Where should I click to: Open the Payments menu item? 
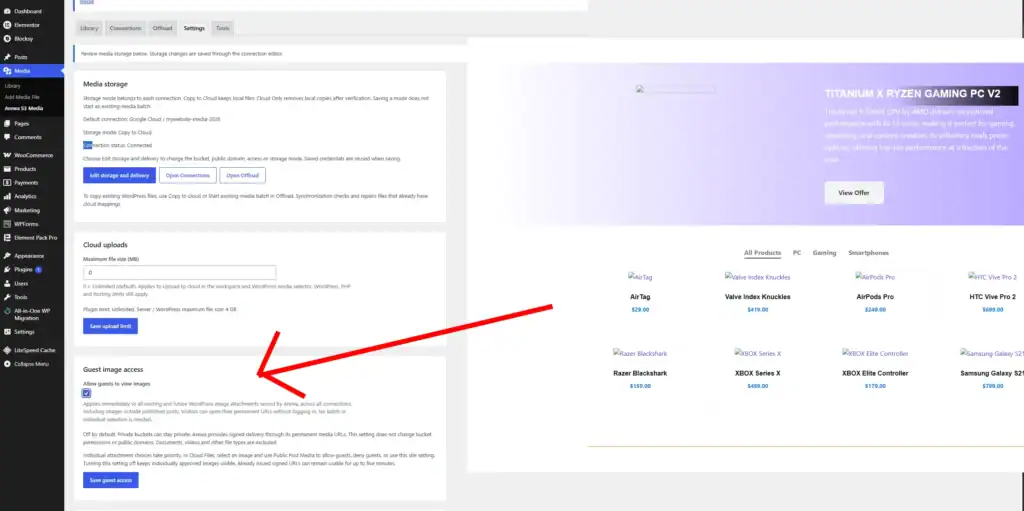[x=26, y=183]
